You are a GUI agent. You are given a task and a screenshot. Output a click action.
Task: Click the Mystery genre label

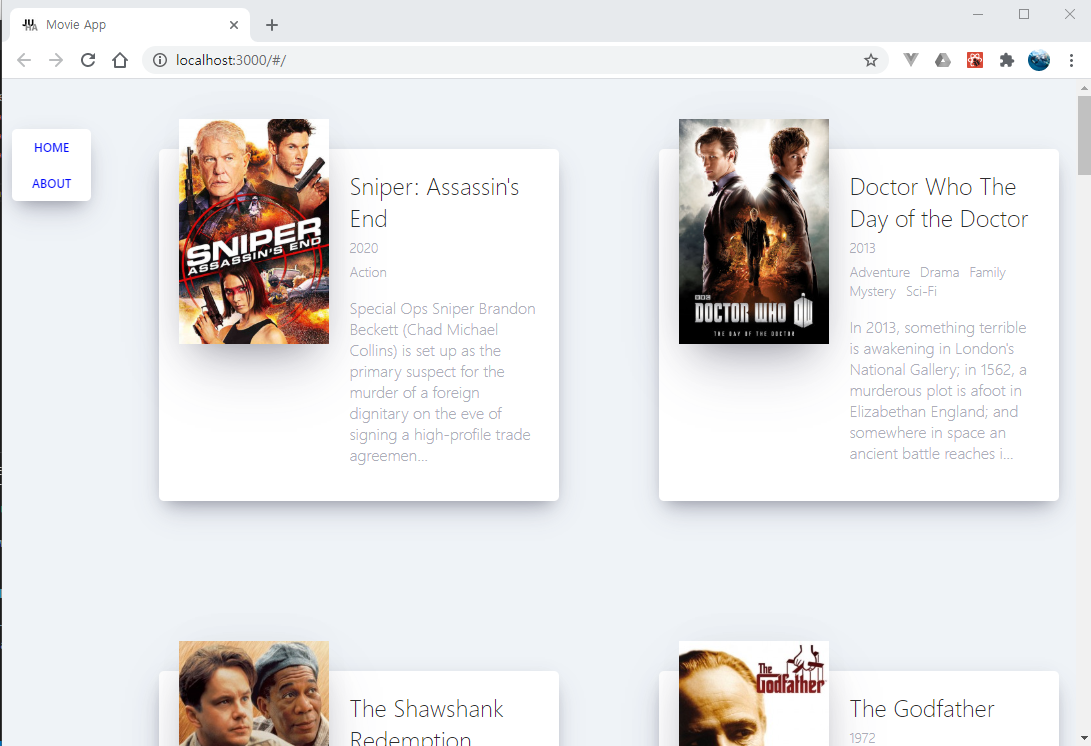pyautogui.click(x=873, y=291)
